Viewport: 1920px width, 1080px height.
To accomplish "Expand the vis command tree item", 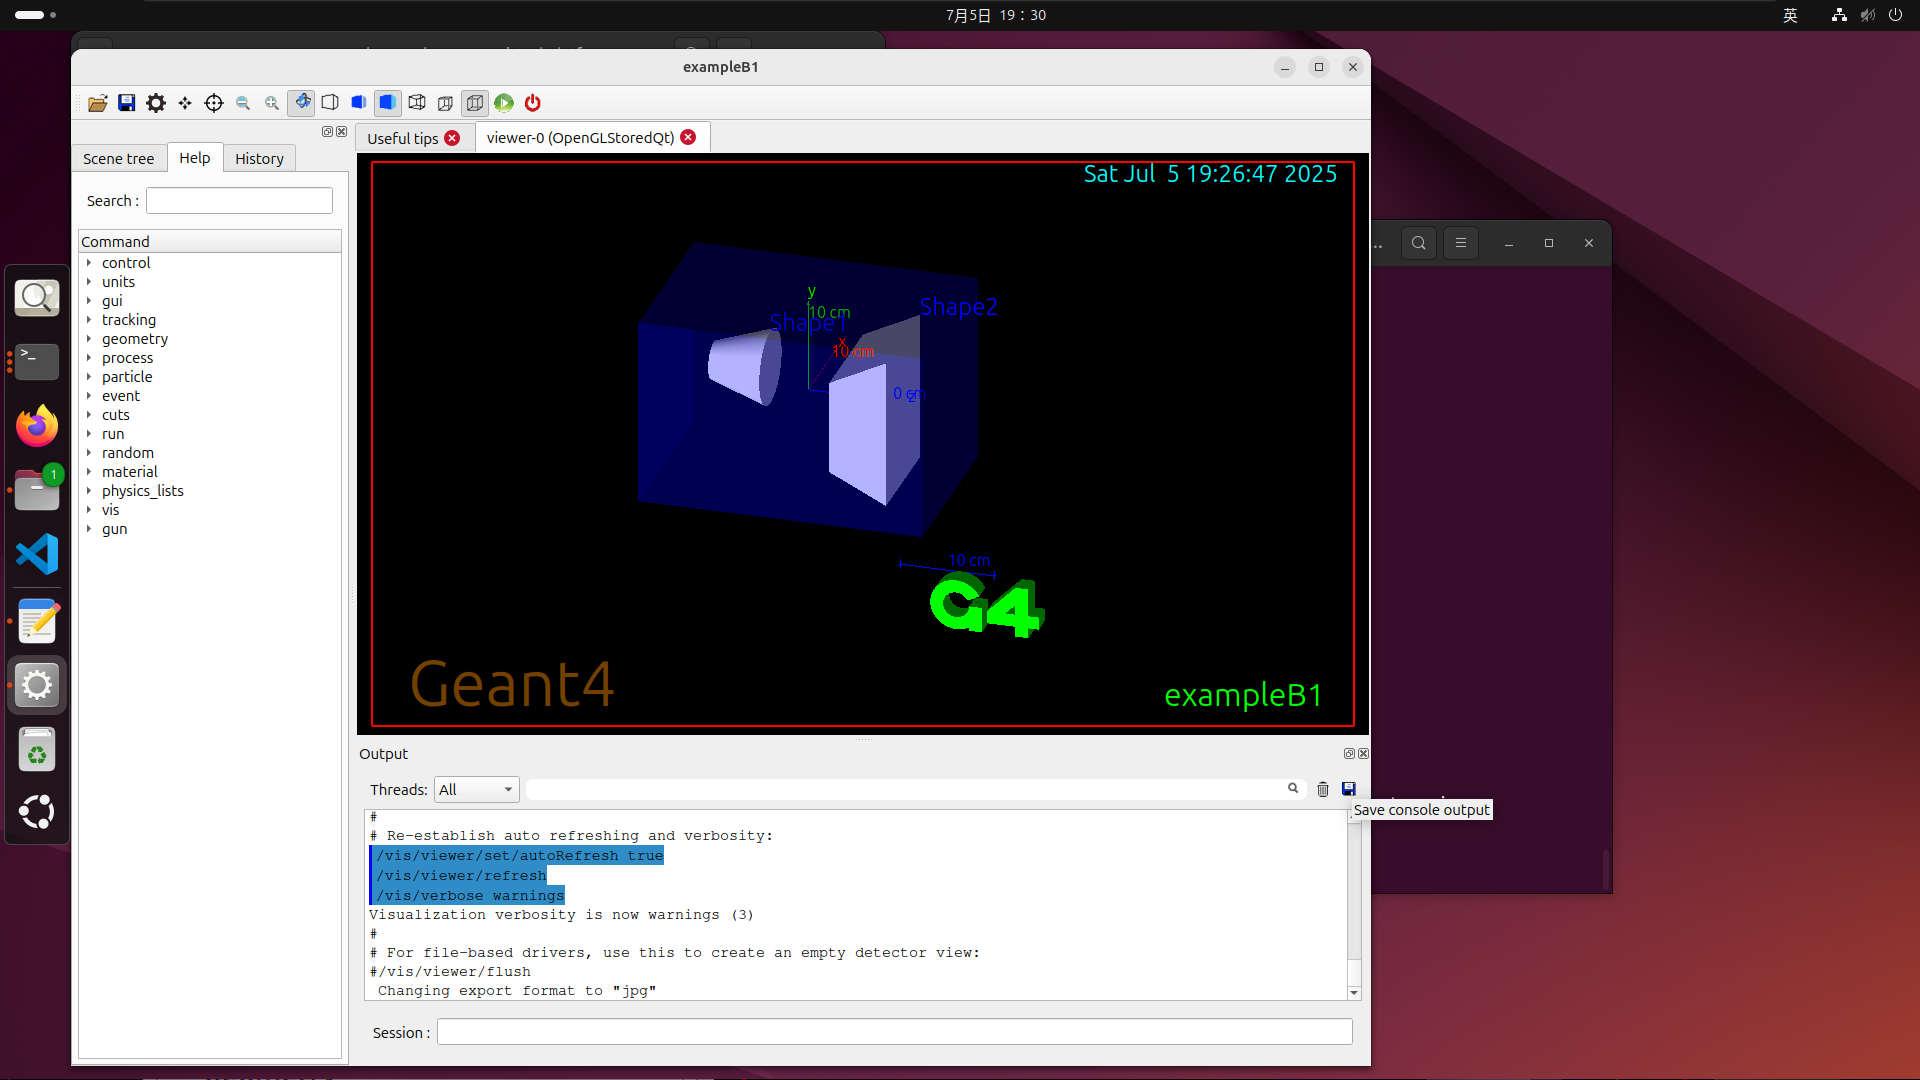I will pyautogui.click(x=89, y=510).
